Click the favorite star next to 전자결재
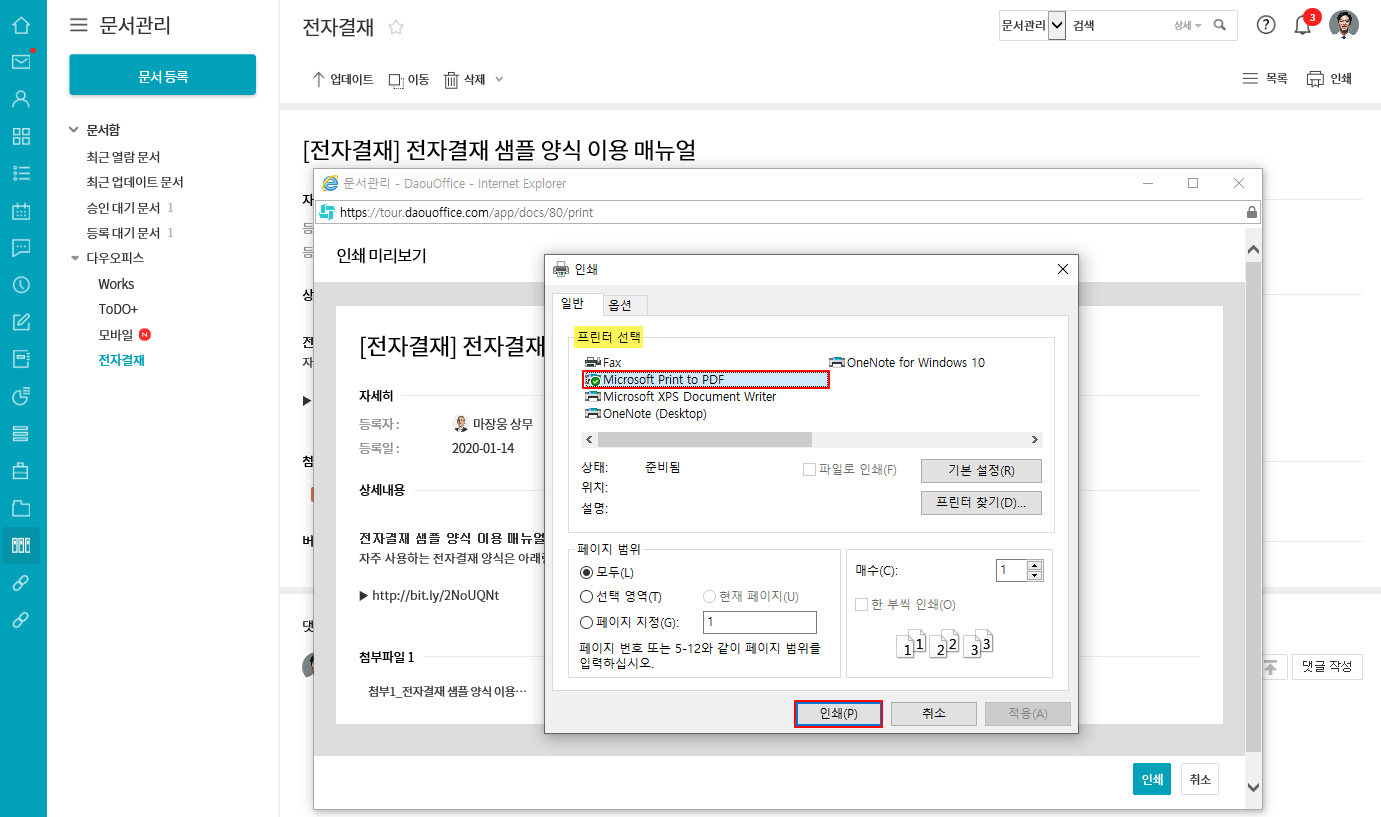 [x=396, y=28]
